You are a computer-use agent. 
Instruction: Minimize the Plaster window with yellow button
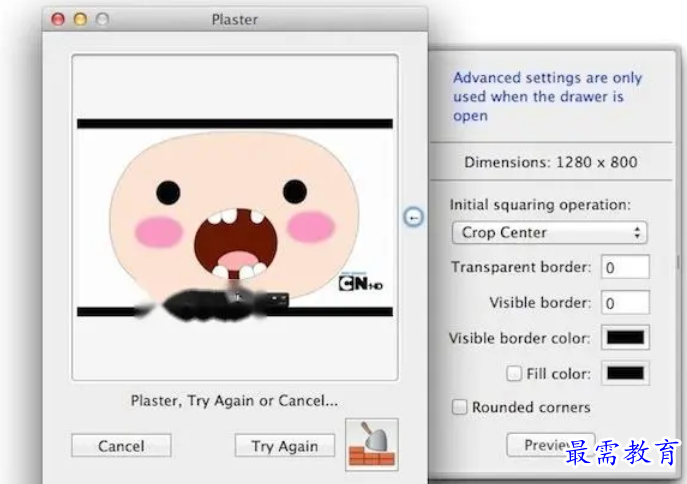click(80, 19)
